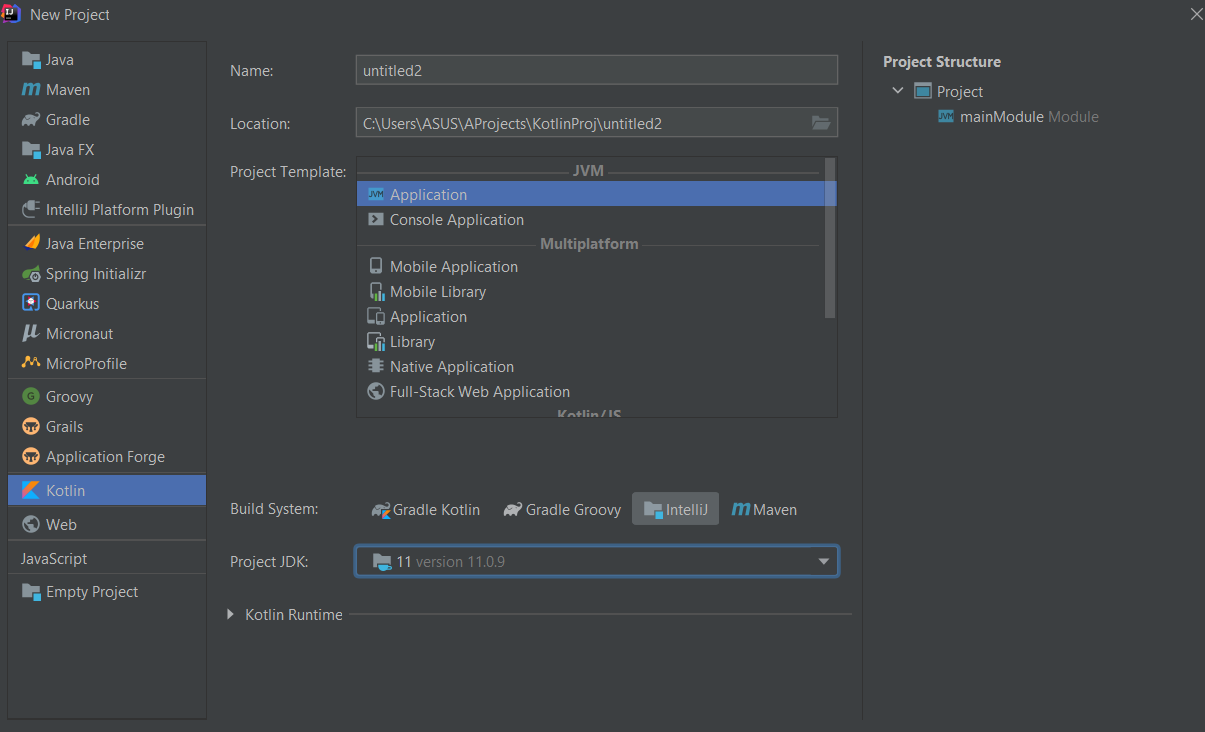Open the Project JDK dropdown

coord(823,562)
